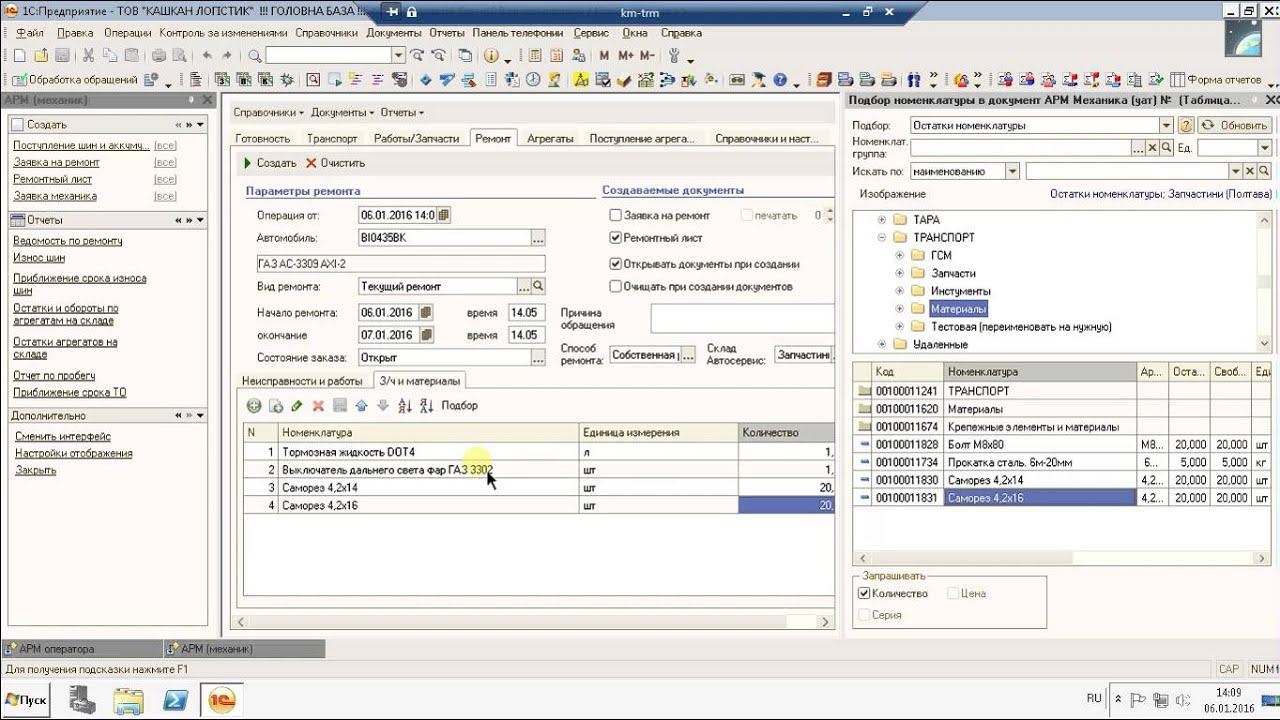The height and width of the screenshot is (720, 1280).
Task: Click the Обновить button in selection panel
Action: [1235, 125]
